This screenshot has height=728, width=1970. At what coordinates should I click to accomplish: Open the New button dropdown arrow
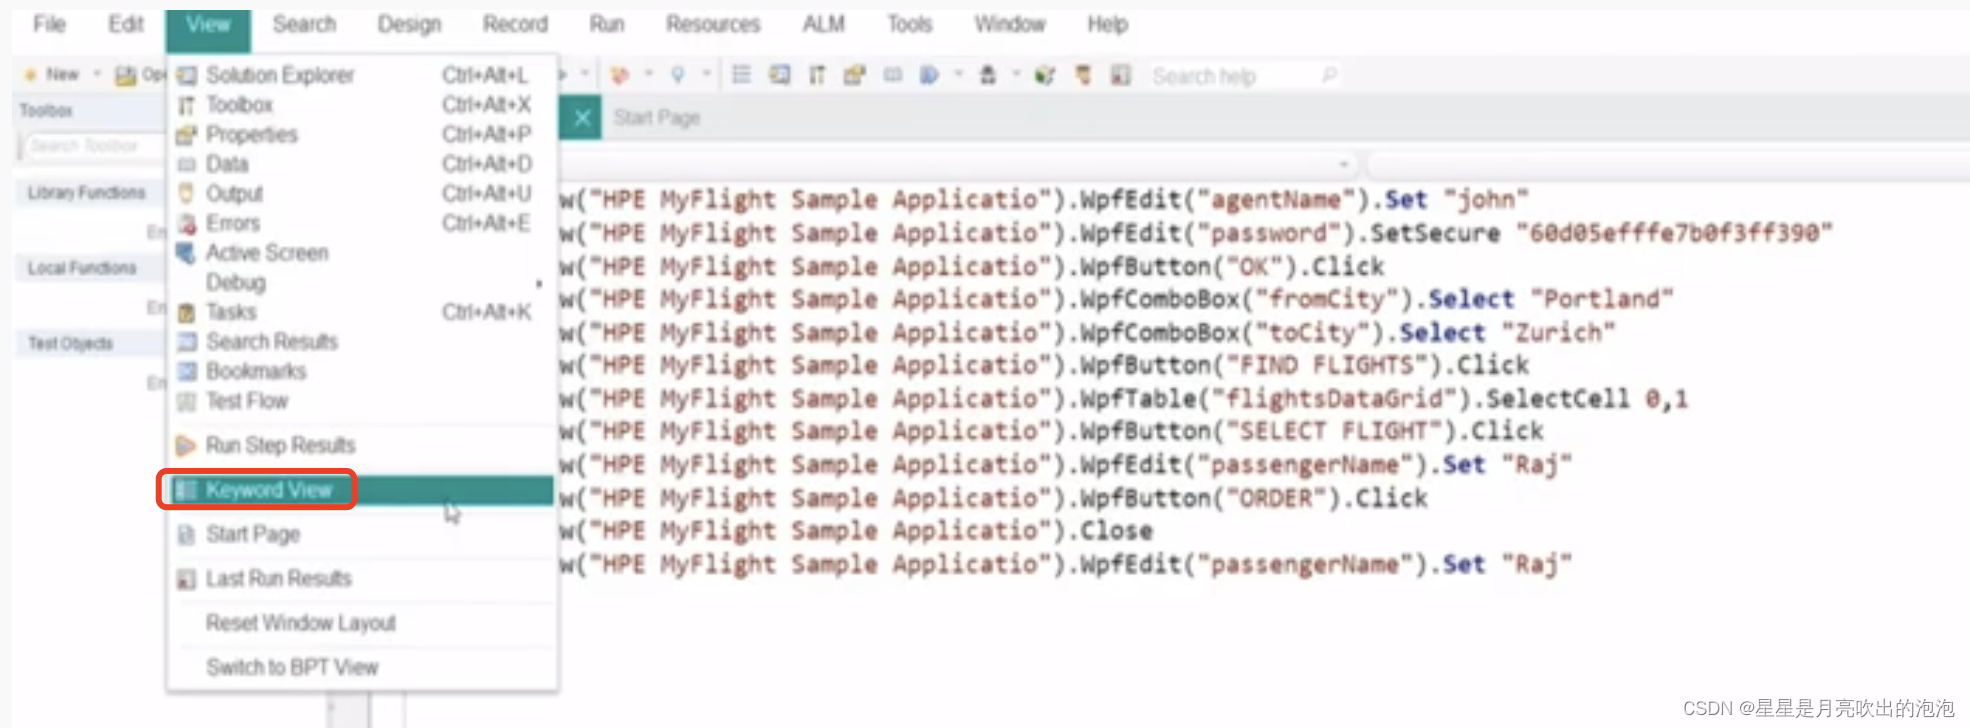pyautogui.click(x=97, y=74)
